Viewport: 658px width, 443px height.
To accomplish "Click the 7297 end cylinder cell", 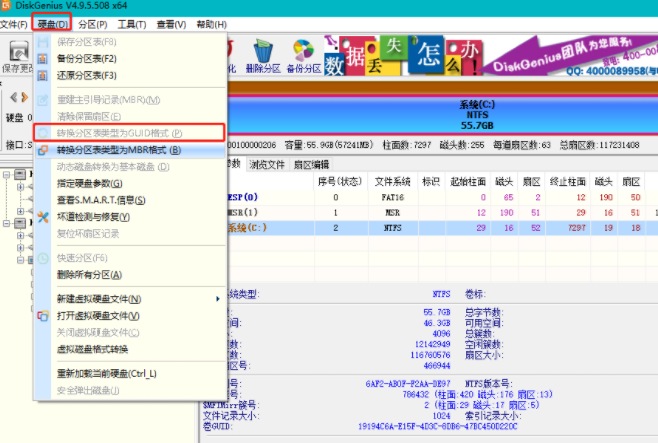I will (x=576, y=228).
